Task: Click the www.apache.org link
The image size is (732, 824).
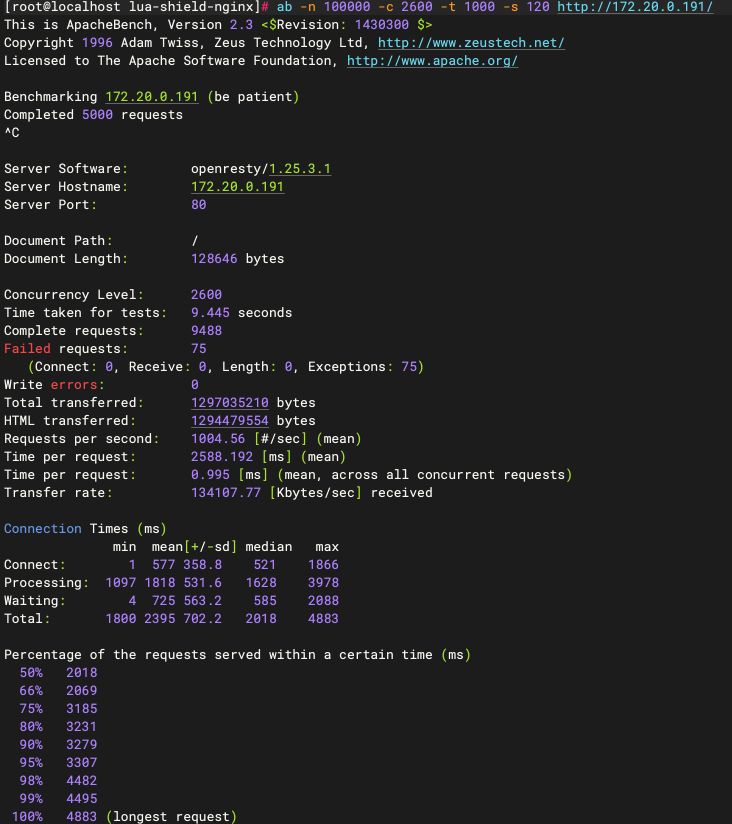Action: tap(432, 61)
